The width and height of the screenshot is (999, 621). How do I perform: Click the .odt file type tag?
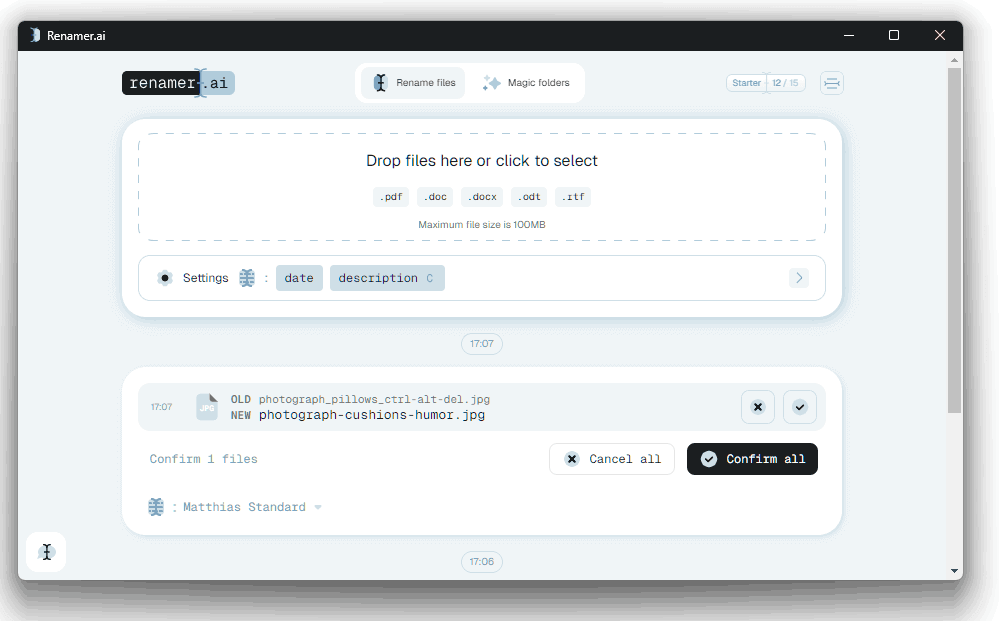[x=529, y=197]
